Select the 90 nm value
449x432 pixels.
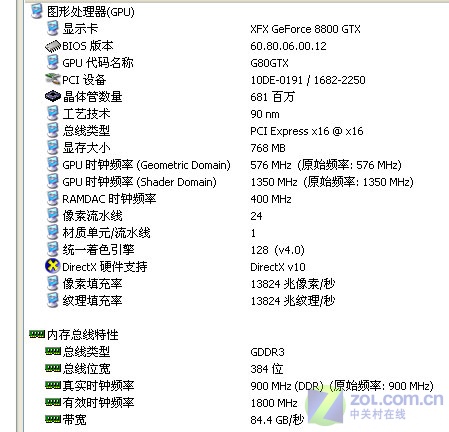(x=265, y=114)
